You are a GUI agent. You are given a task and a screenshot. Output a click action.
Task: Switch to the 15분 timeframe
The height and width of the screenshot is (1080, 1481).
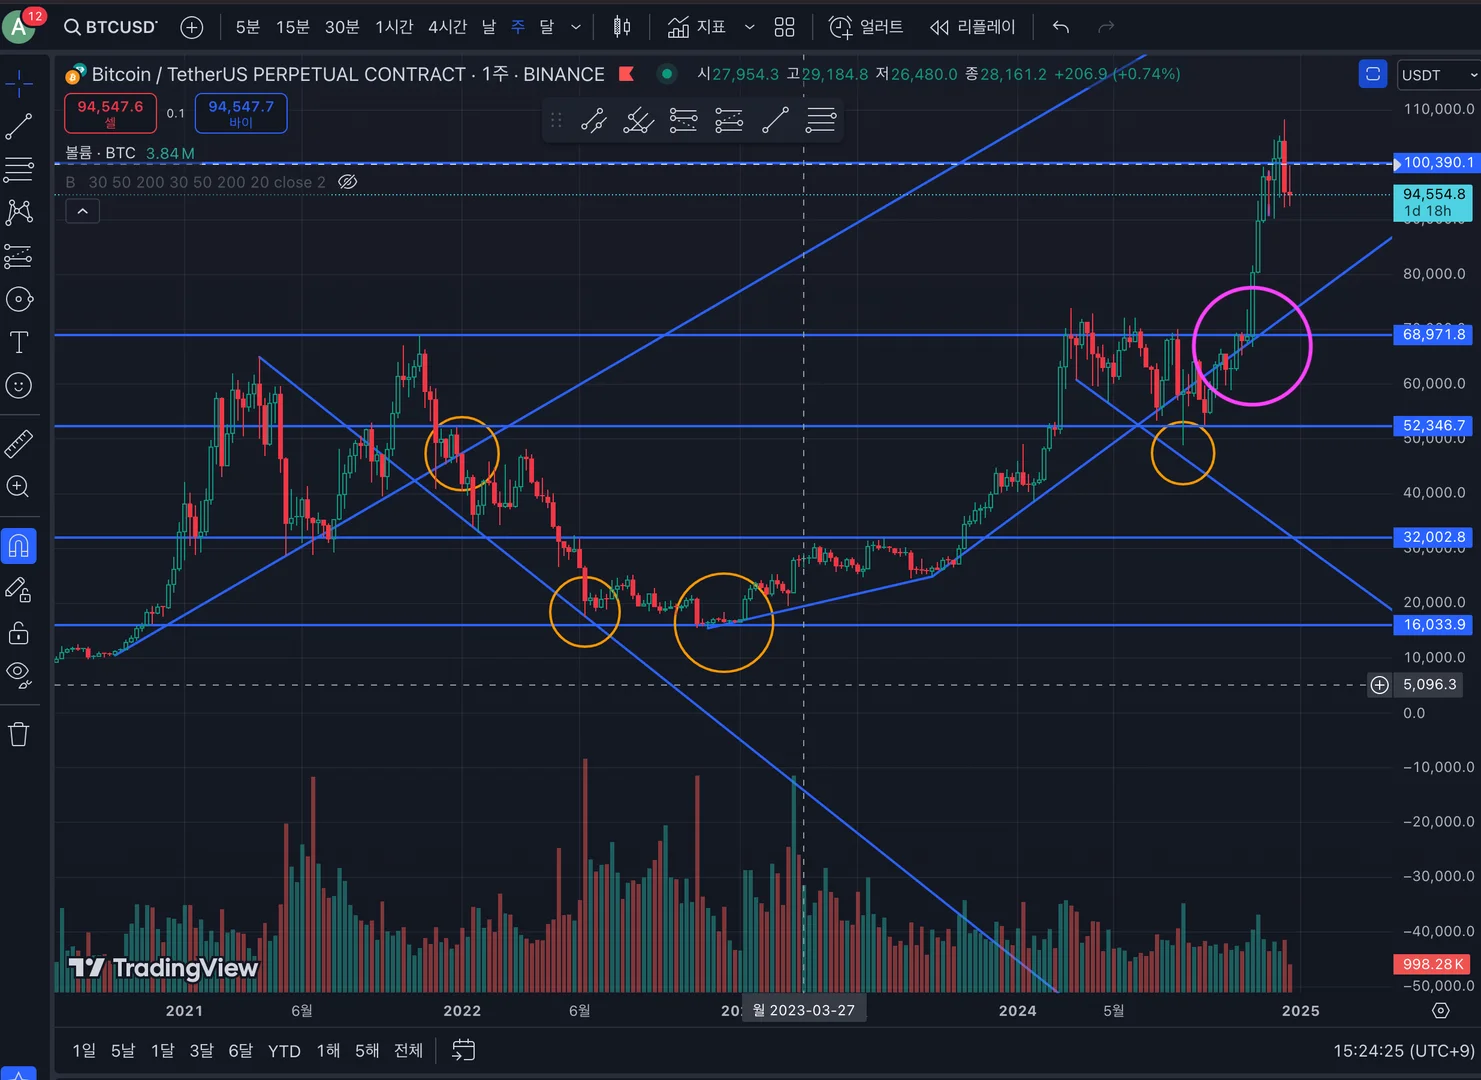[x=293, y=27]
